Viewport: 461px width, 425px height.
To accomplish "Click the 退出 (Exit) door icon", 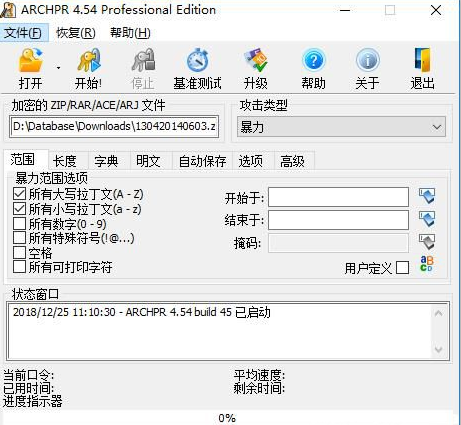I will [422, 60].
